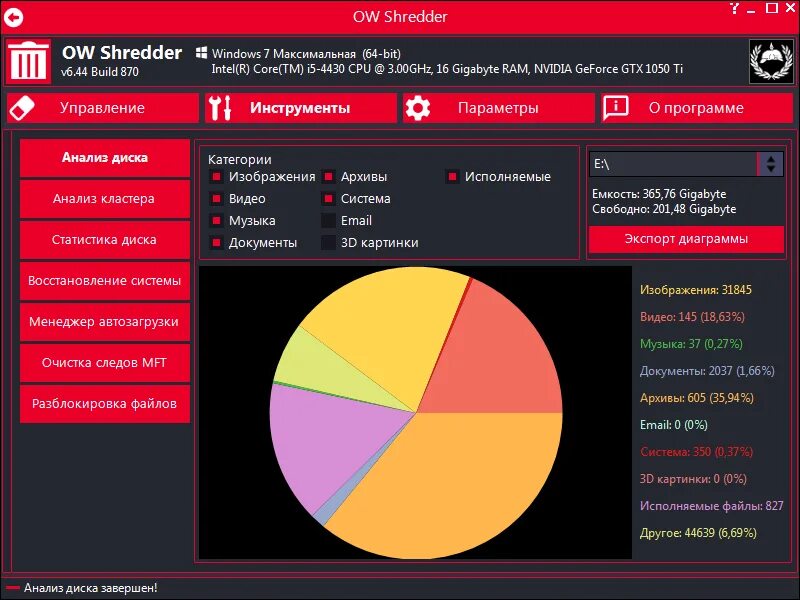Open Восстановление системы tool
Image resolution: width=800 pixels, height=600 pixels.
[105, 281]
